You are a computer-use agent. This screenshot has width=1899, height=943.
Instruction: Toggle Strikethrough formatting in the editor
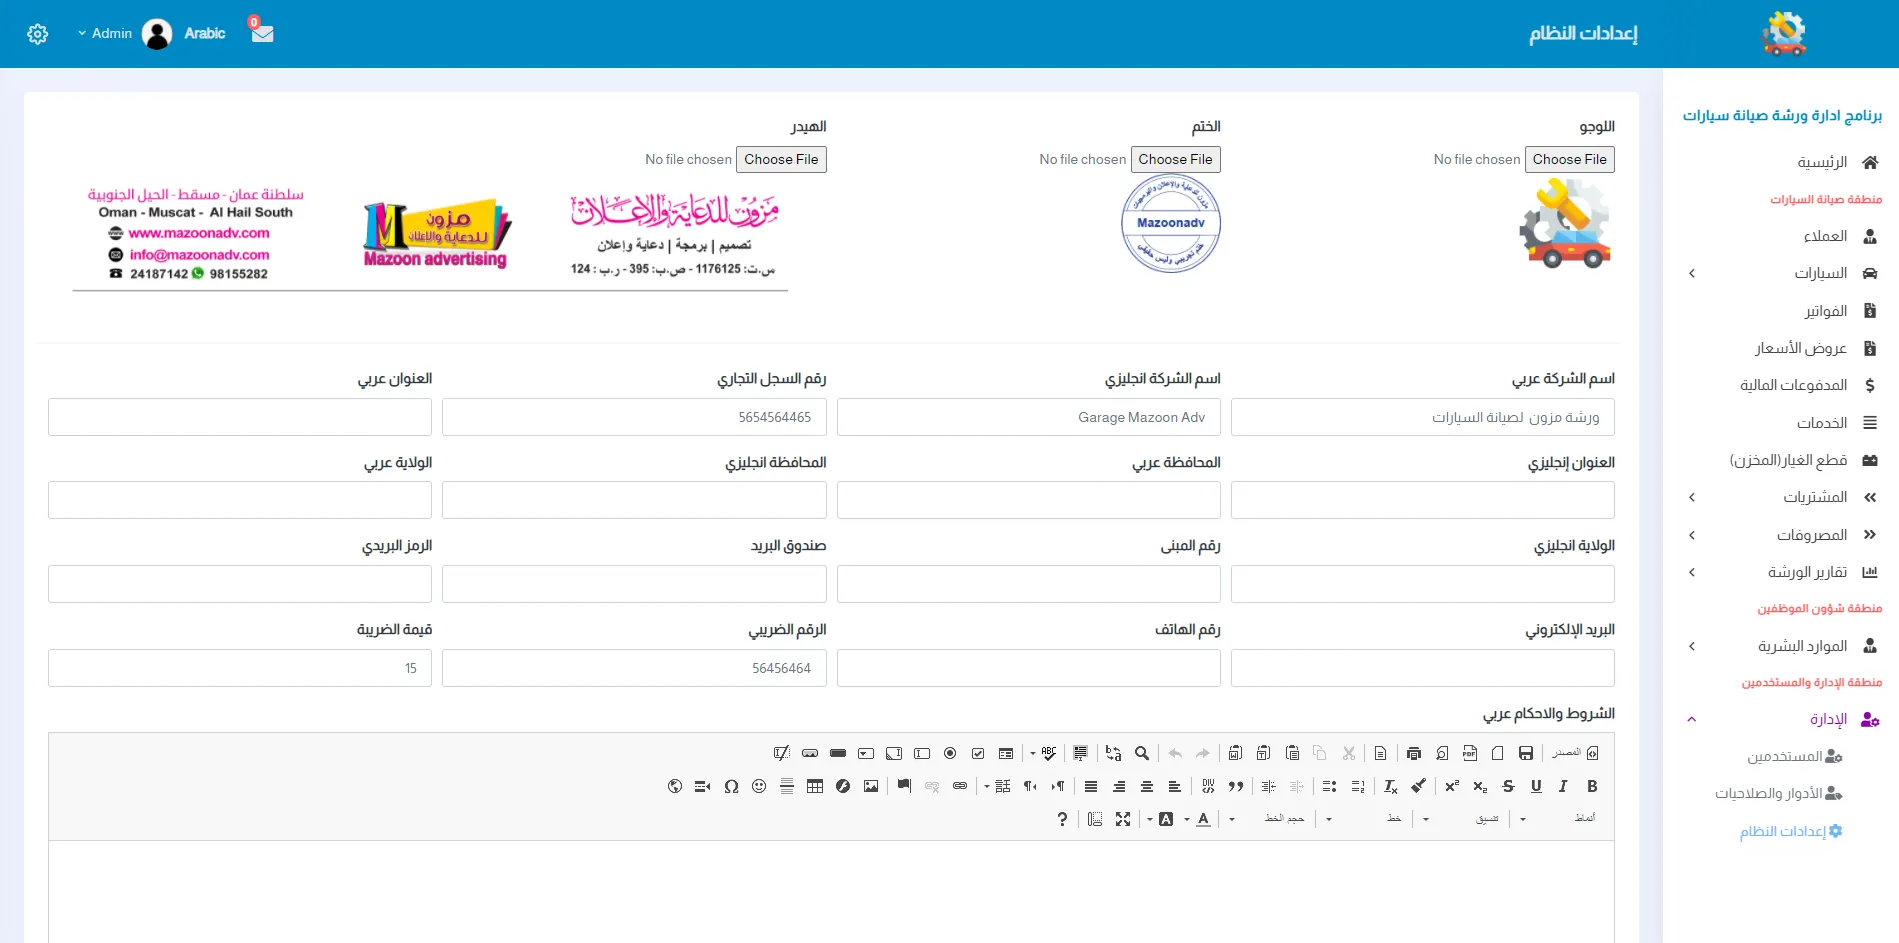1508,787
